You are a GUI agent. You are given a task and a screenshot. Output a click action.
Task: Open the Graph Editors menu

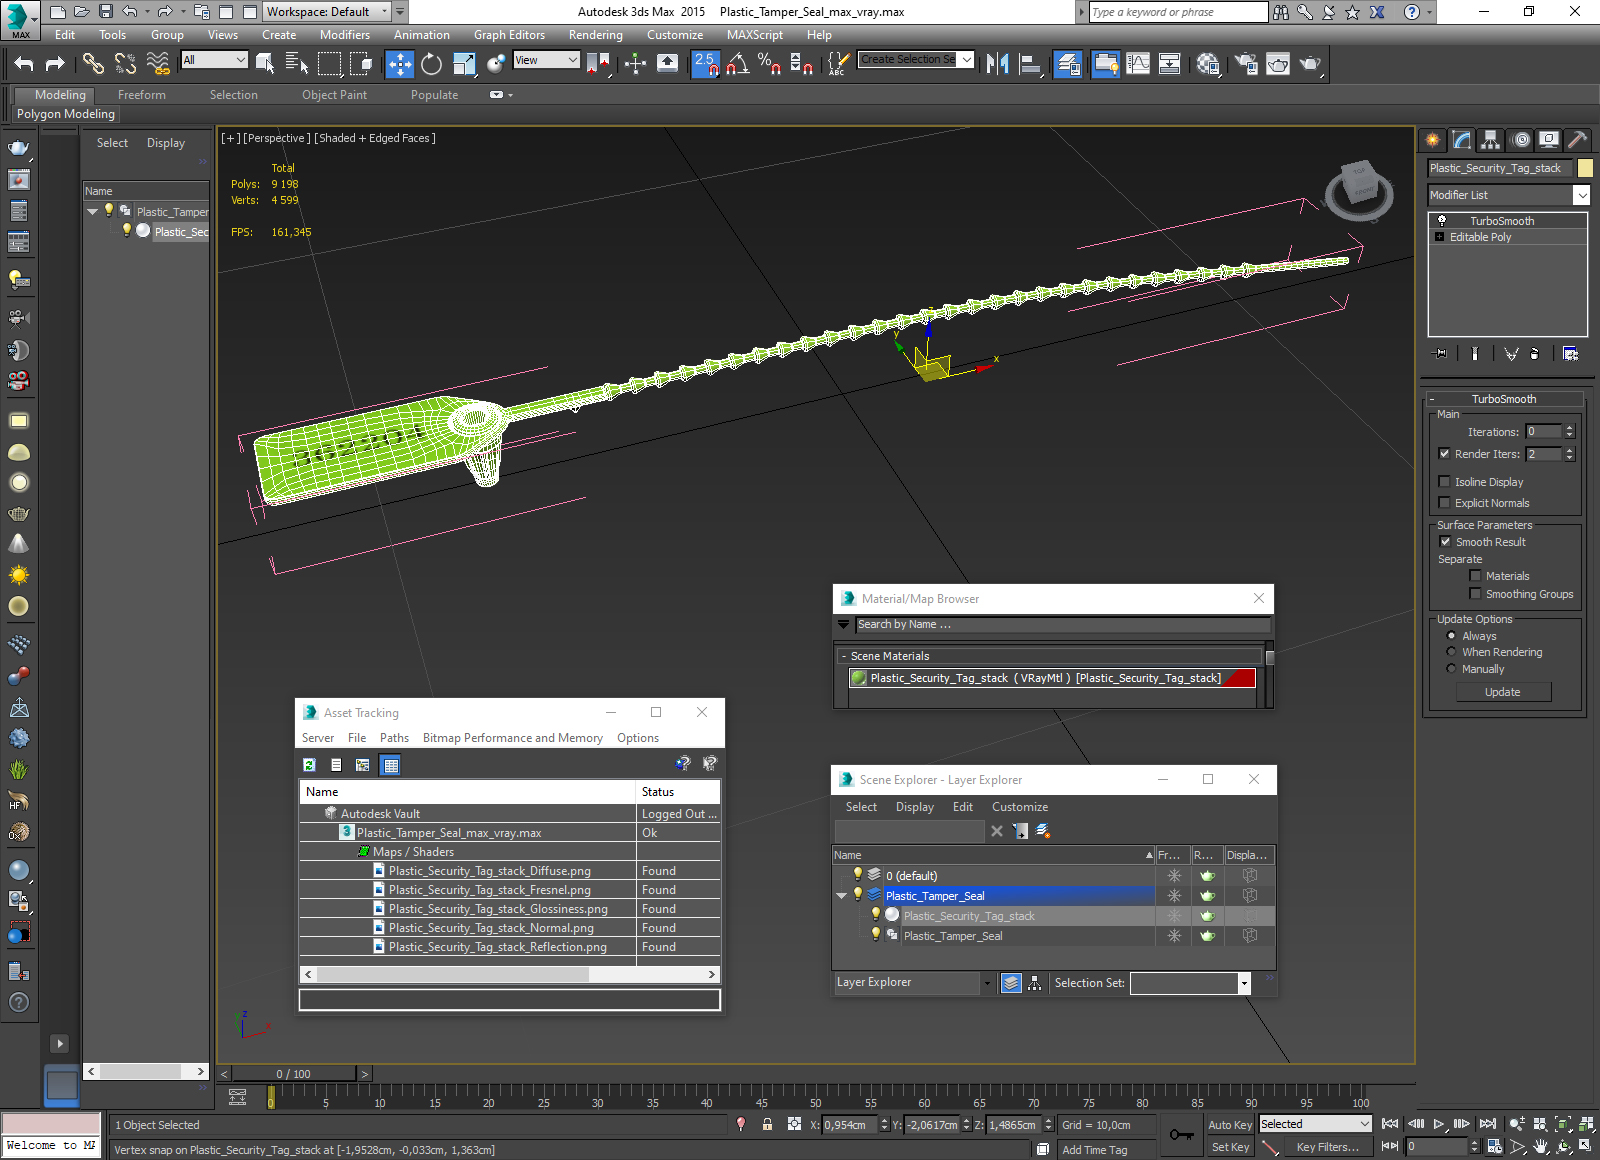pyautogui.click(x=509, y=35)
